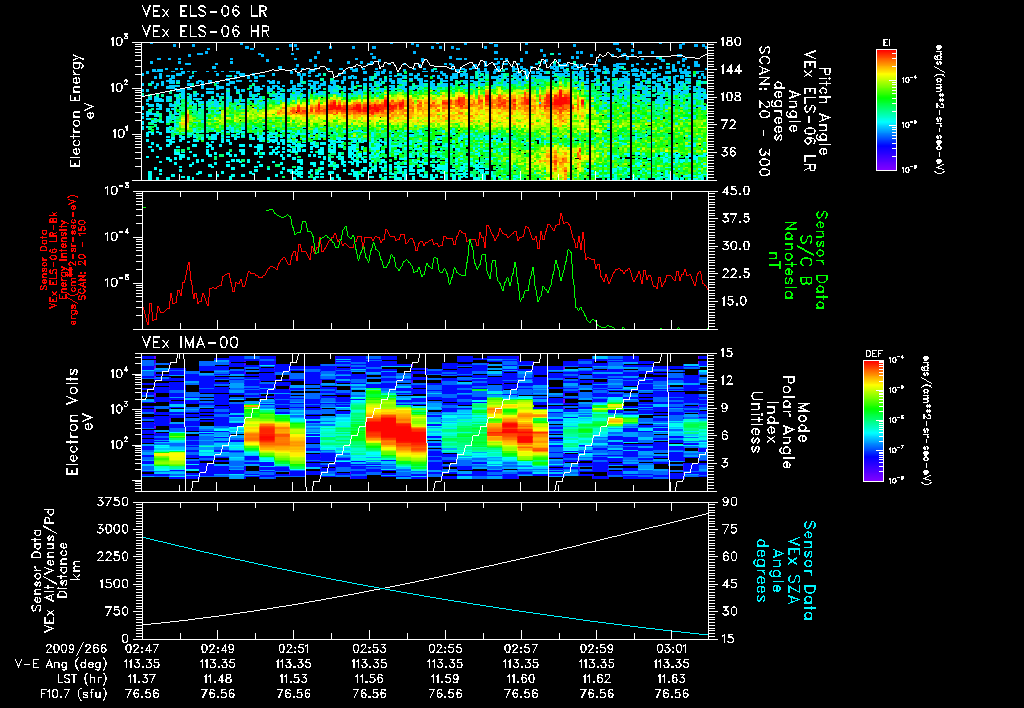Click the 180 pitch angle tick

pyautogui.click(x=729, y=42)
